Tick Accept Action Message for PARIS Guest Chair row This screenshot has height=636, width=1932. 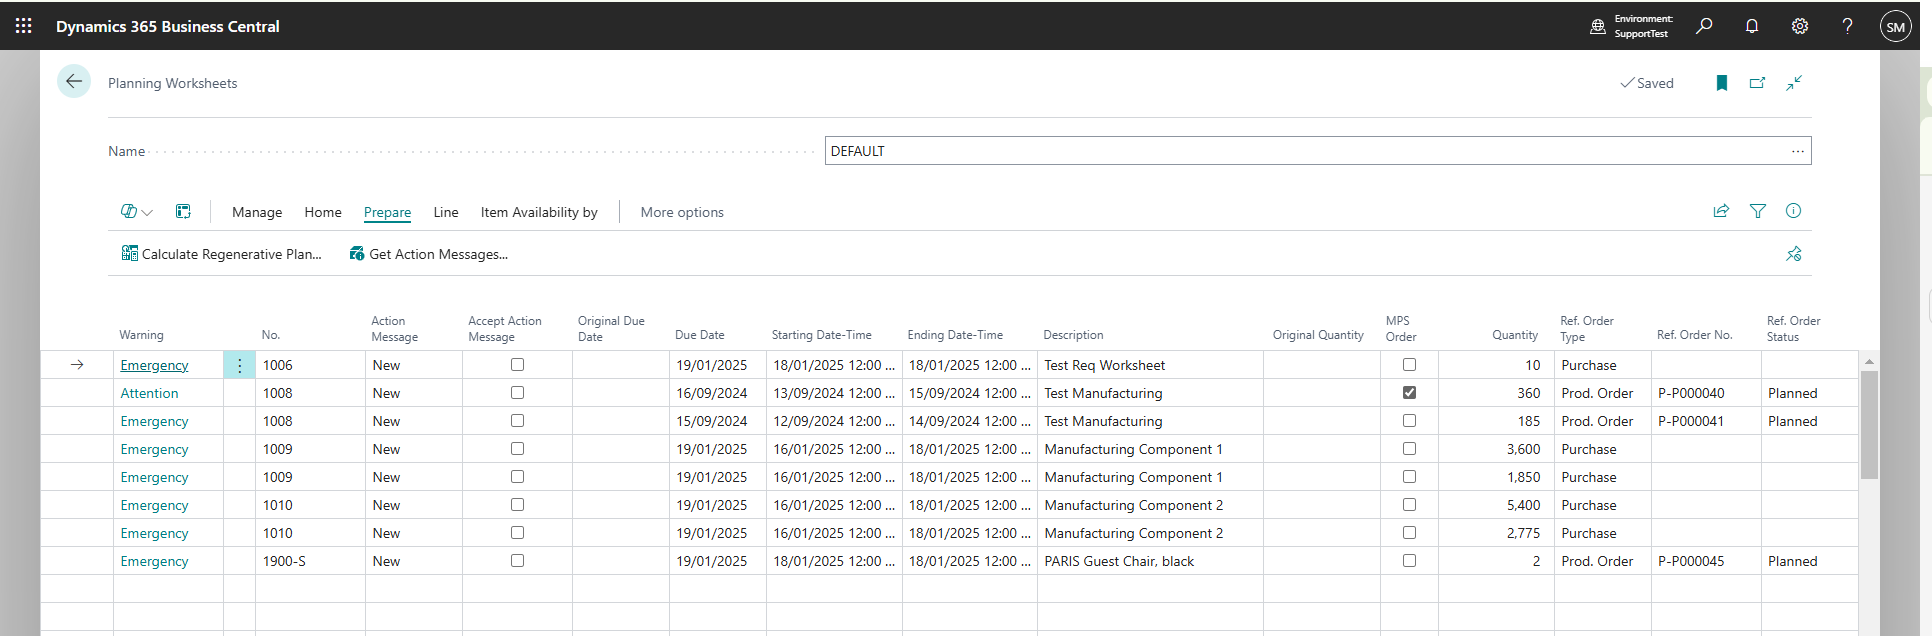pos(517,561)
